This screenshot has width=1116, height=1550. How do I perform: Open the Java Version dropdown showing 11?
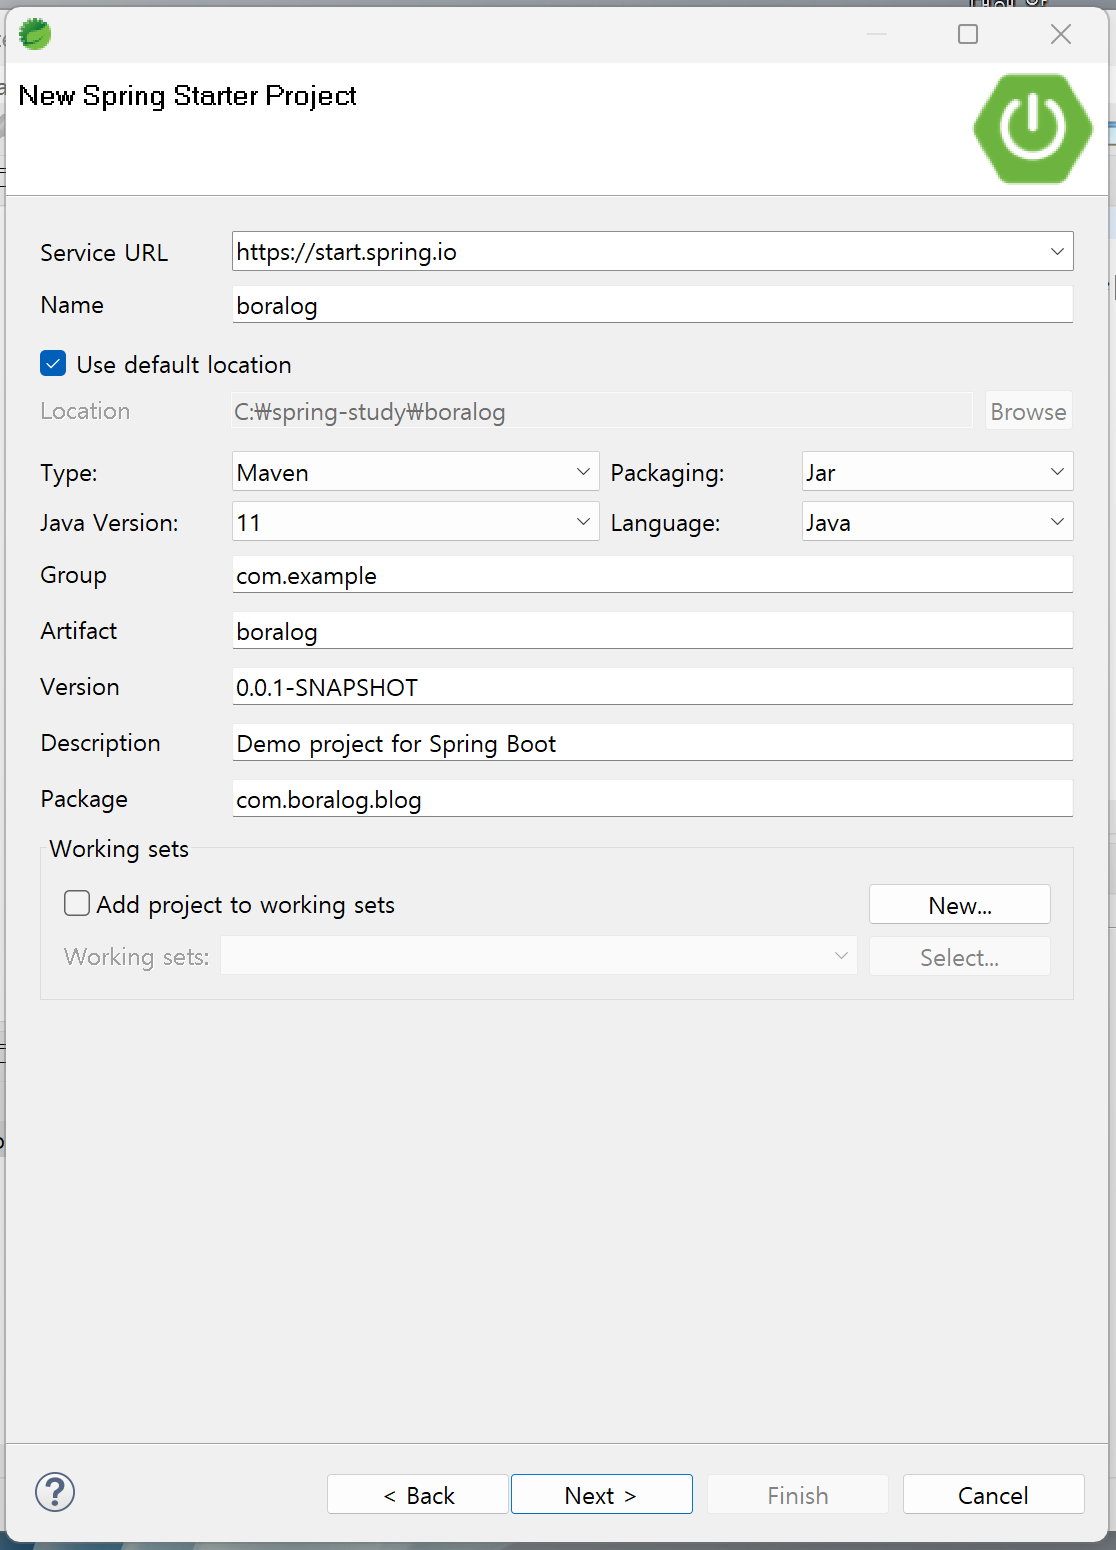[x=415, y=521]
